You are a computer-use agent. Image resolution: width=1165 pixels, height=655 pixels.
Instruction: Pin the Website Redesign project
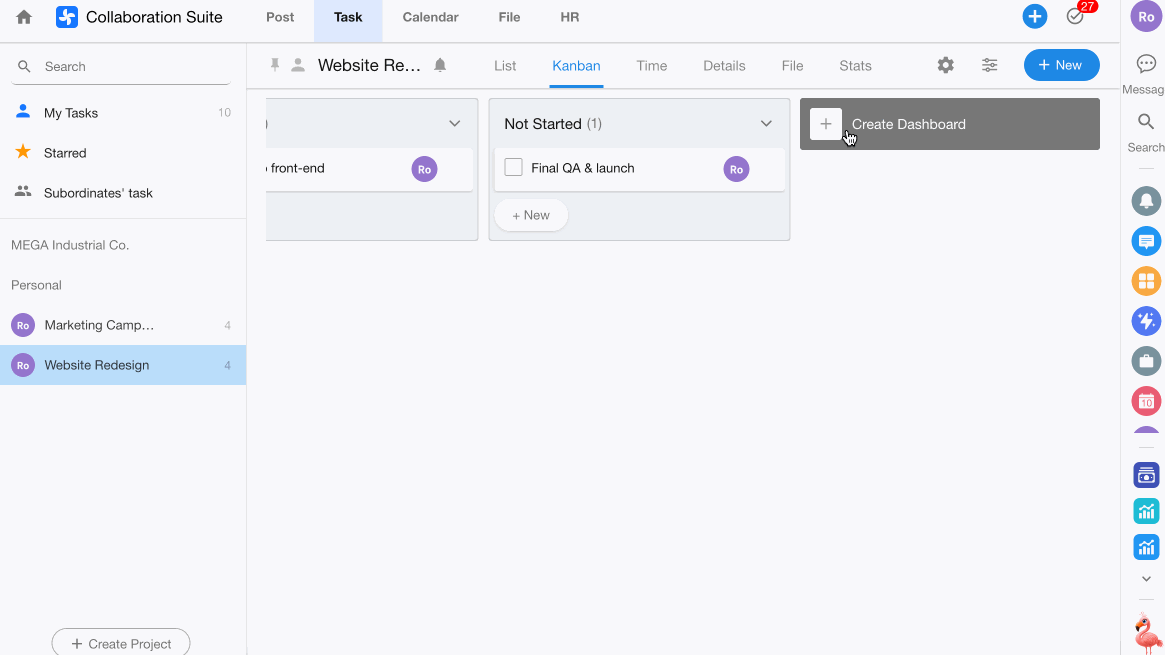pos(275,65)
